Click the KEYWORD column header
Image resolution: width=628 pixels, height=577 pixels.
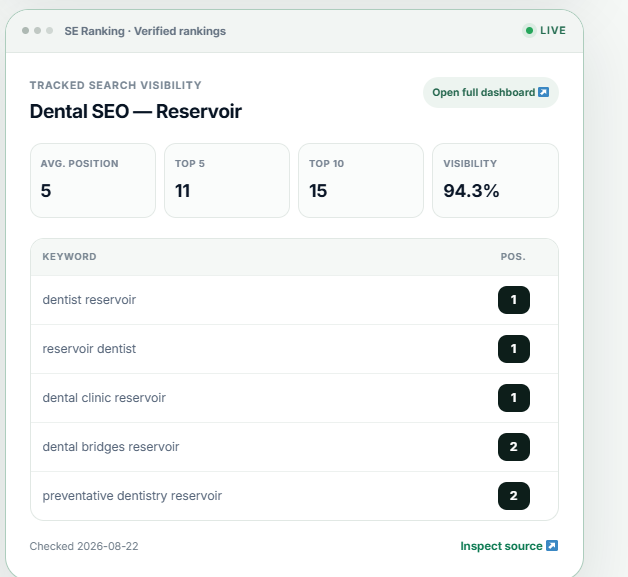(69, 257)
